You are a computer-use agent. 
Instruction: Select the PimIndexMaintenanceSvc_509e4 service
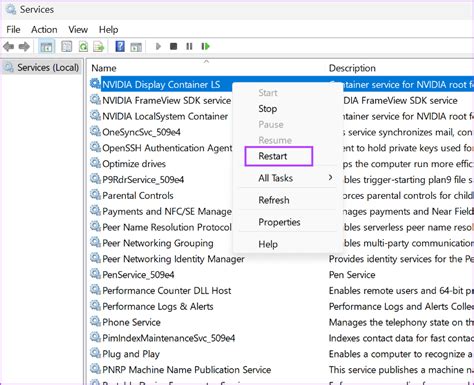(169, 338)
